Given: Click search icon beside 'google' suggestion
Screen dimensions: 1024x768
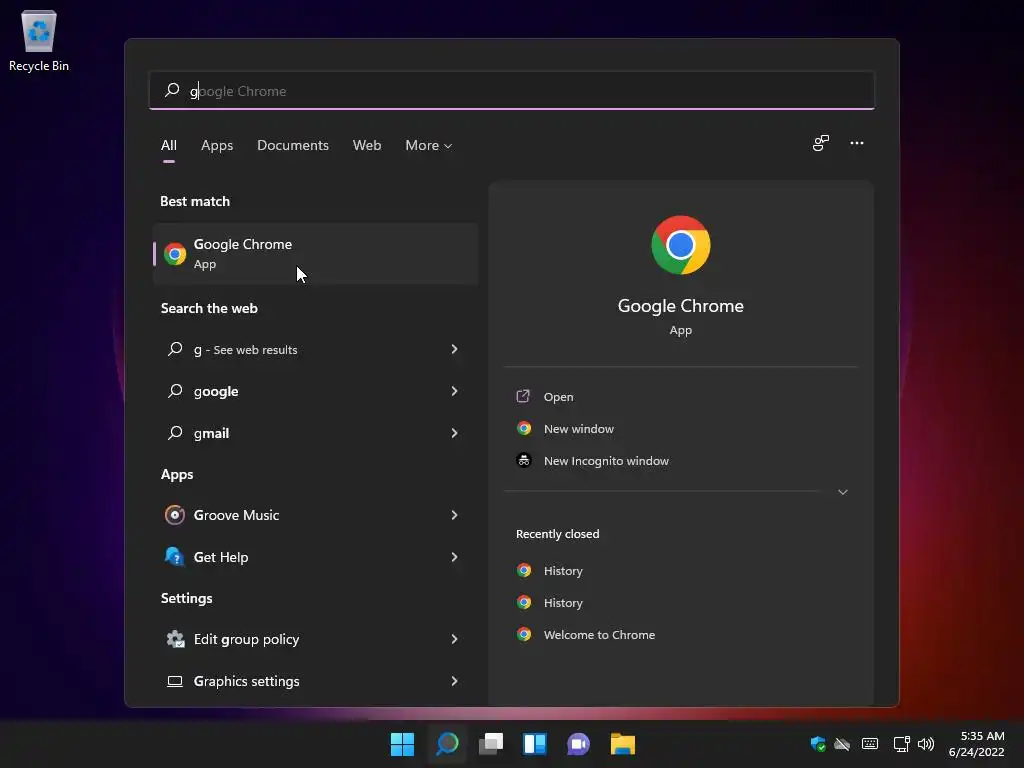Looking at the screenshot, I should pos(175,391).
